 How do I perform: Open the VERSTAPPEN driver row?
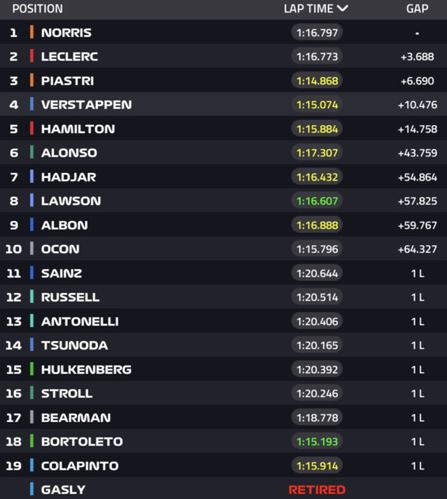pyautogui.click(x=223, y=105)
